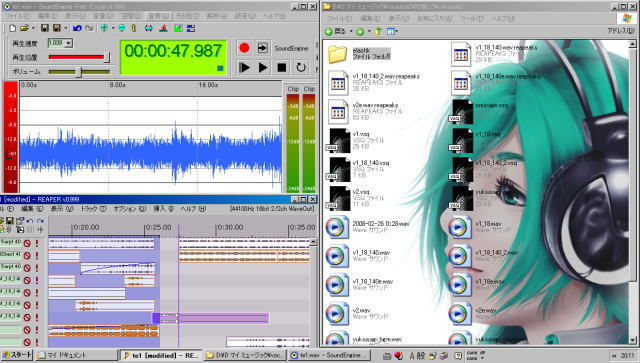Screen dimensions: 640x363
Task: Click the redo arrow in REAPER toolbar
Action: (x=40, y=221)
